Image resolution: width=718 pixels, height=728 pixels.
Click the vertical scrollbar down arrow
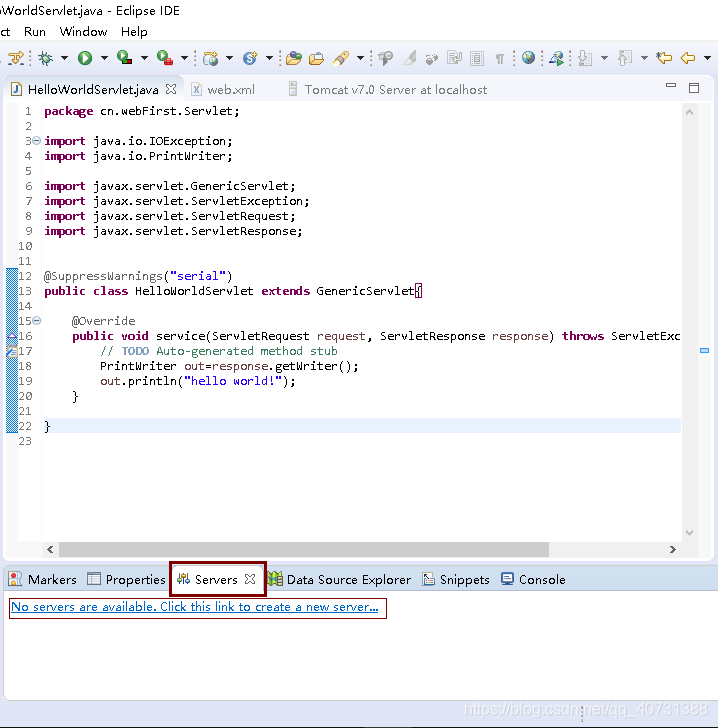pos(689,533)
